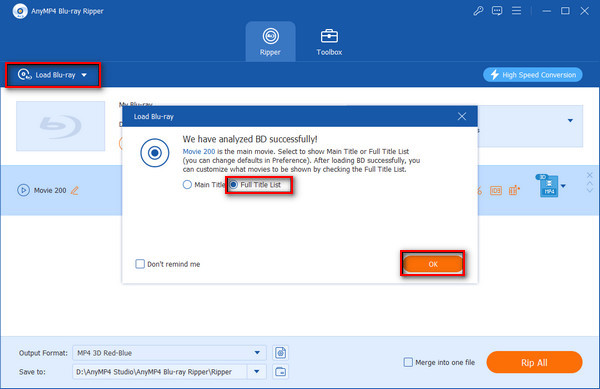
Task: Rename Movie 200 with pencil icon
Action: [75, 190]
